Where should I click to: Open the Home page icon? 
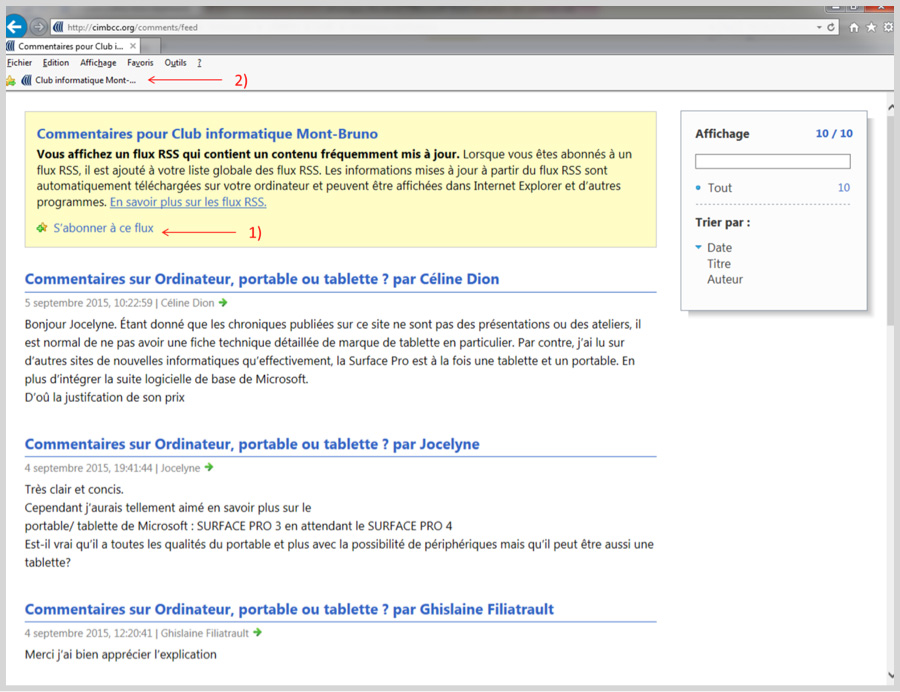(x=854, y=27)
